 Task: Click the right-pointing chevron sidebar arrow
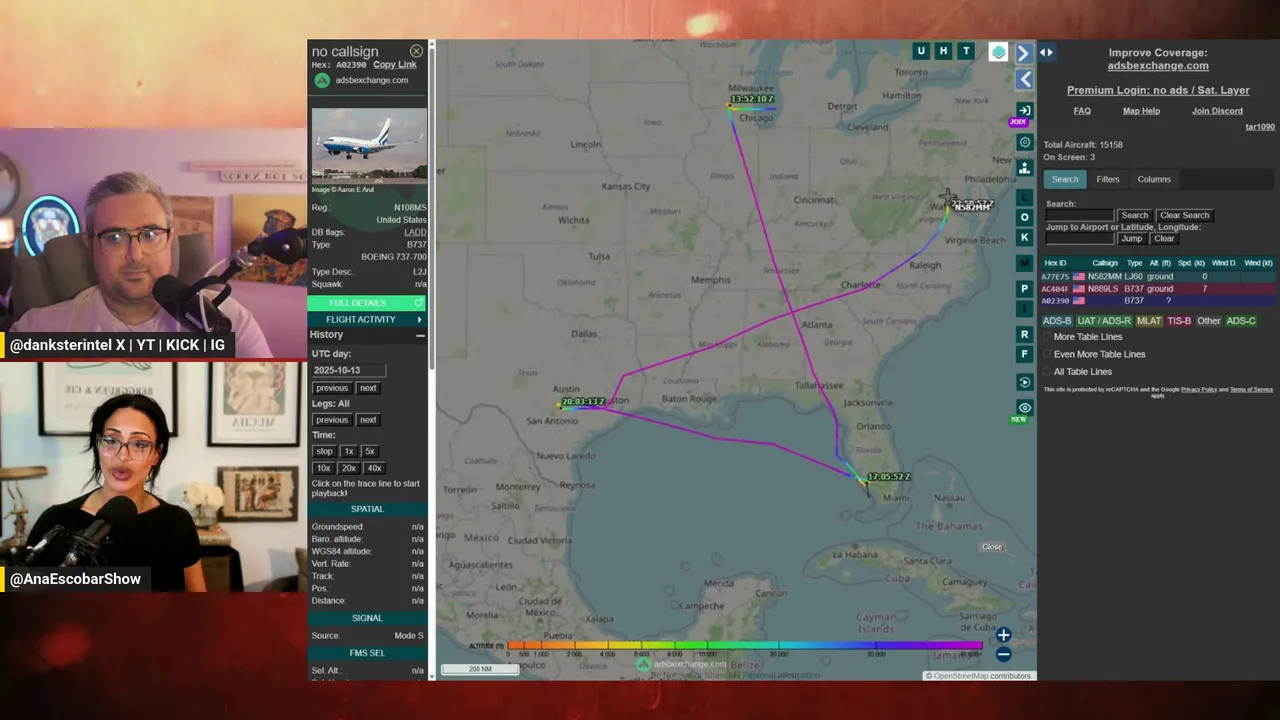click(x=1024, y=53)
